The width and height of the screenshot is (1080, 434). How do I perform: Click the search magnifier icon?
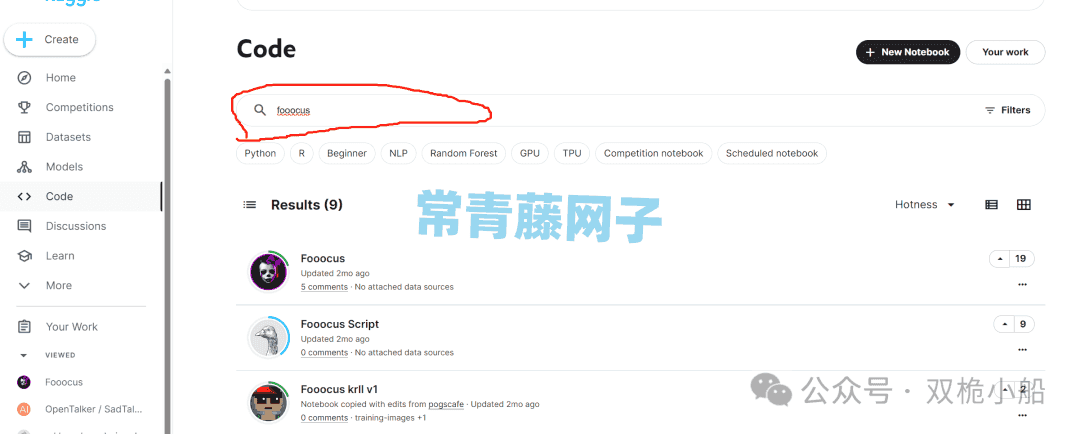260,110
